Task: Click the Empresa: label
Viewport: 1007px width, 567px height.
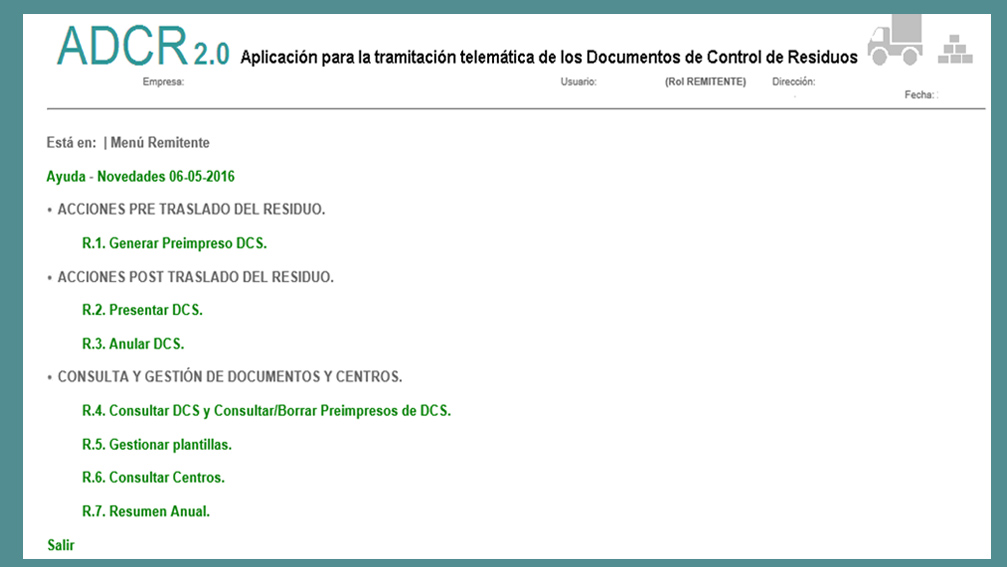Action: (x=163, y=82)
